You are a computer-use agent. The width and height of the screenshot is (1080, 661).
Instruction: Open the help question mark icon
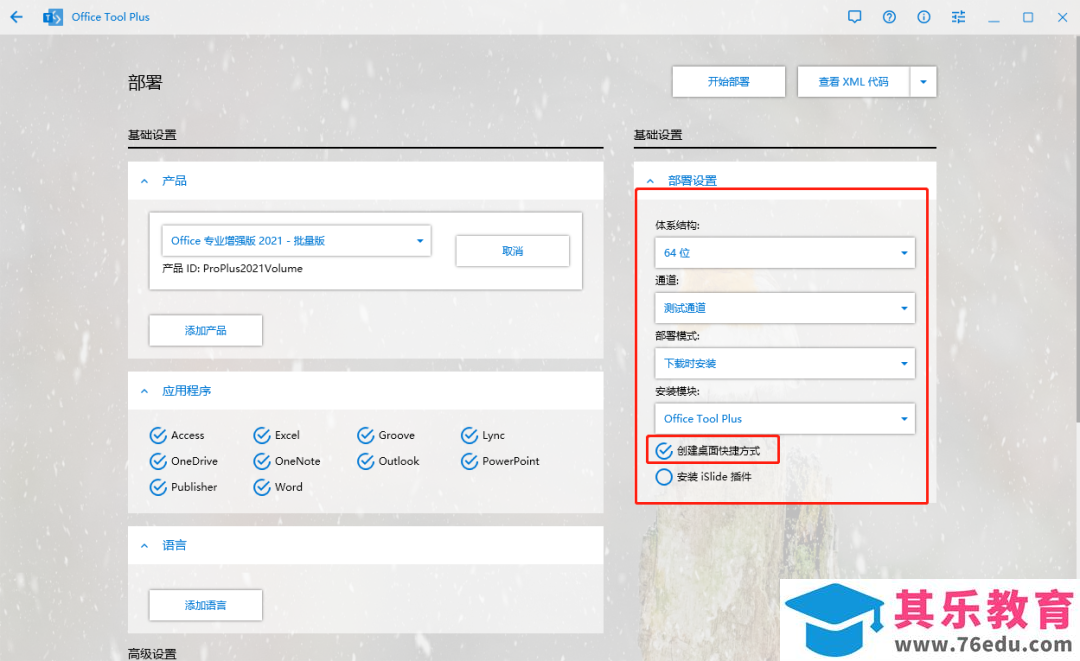889,17
